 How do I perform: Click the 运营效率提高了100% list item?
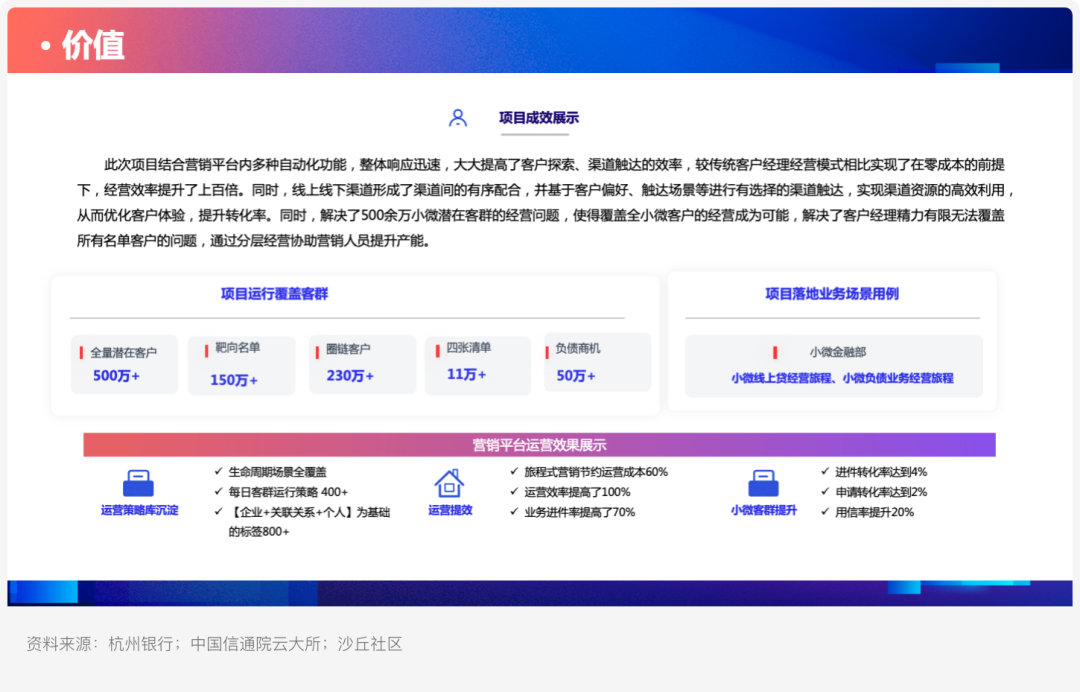(x=577, y=492)
